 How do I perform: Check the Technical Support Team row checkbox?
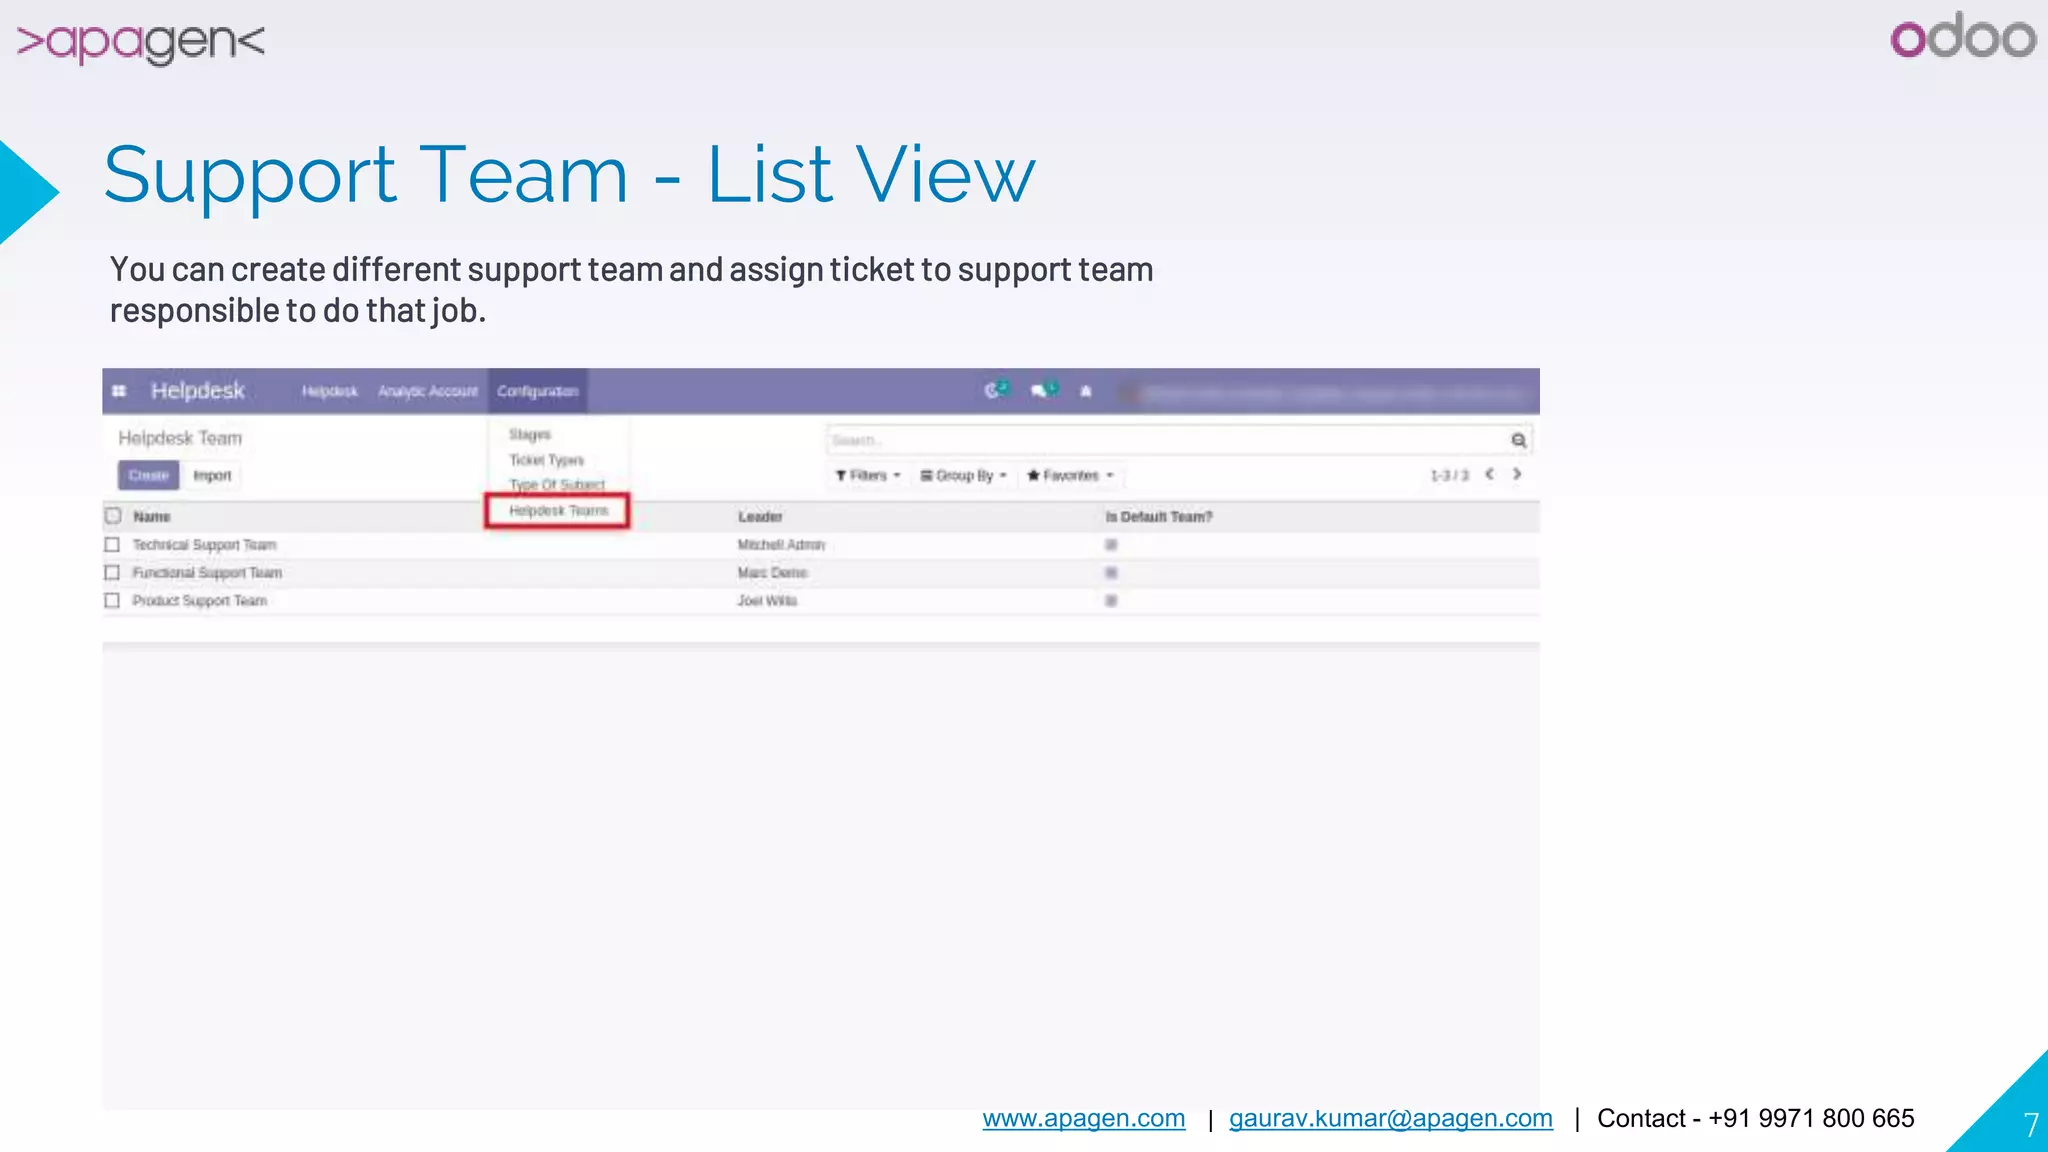pos(112,545)
